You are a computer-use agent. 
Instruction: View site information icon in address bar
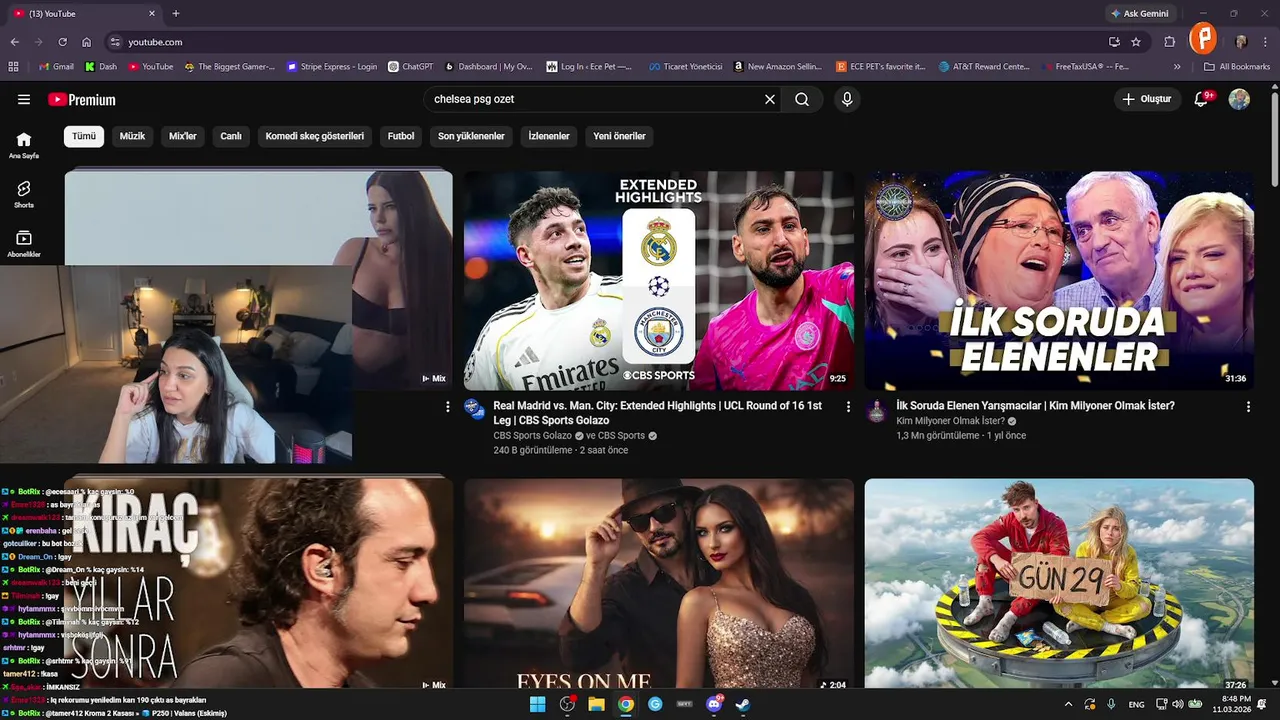click(115, 42)
